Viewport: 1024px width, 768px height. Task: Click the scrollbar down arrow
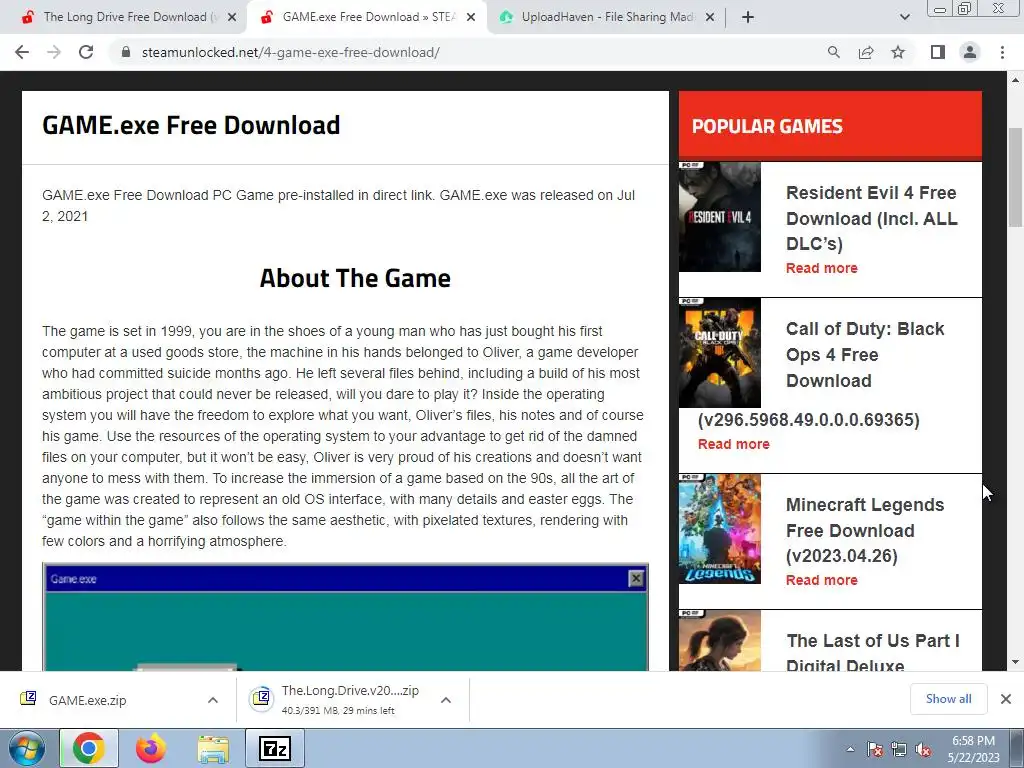(1015, 662)
